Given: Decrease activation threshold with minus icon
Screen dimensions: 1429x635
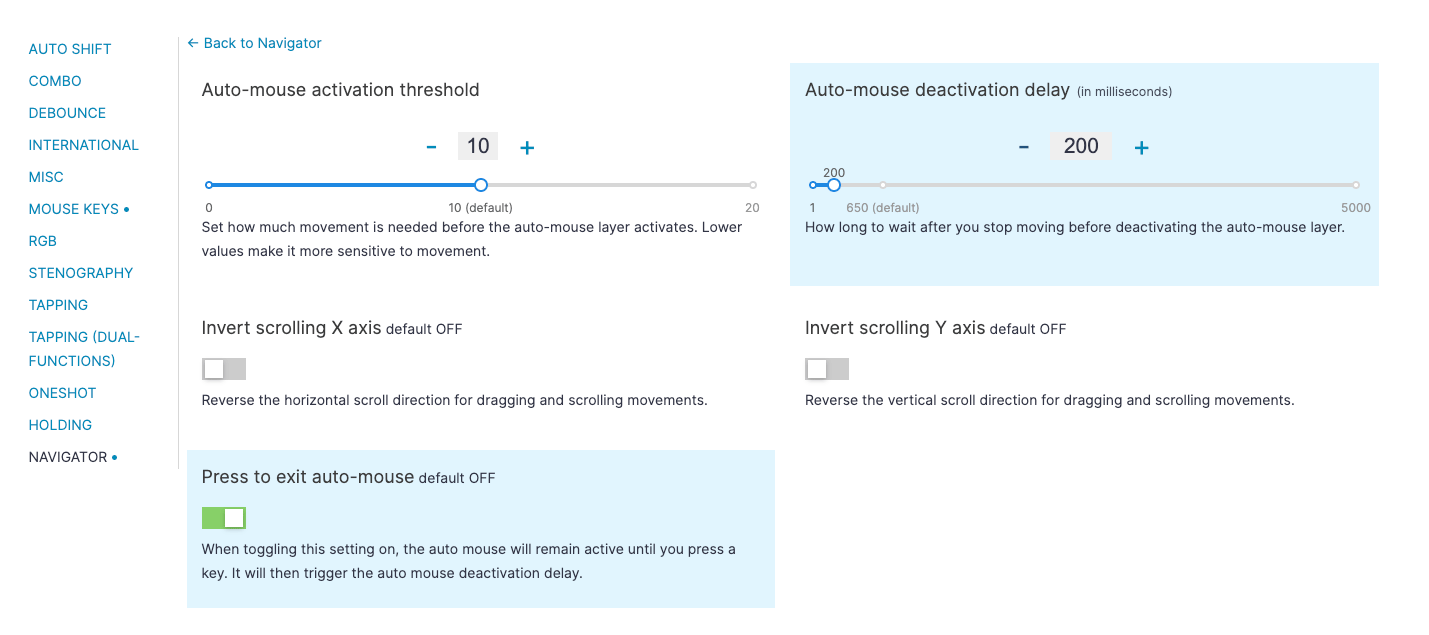Looking at the screenshot, I should (431, 147).
